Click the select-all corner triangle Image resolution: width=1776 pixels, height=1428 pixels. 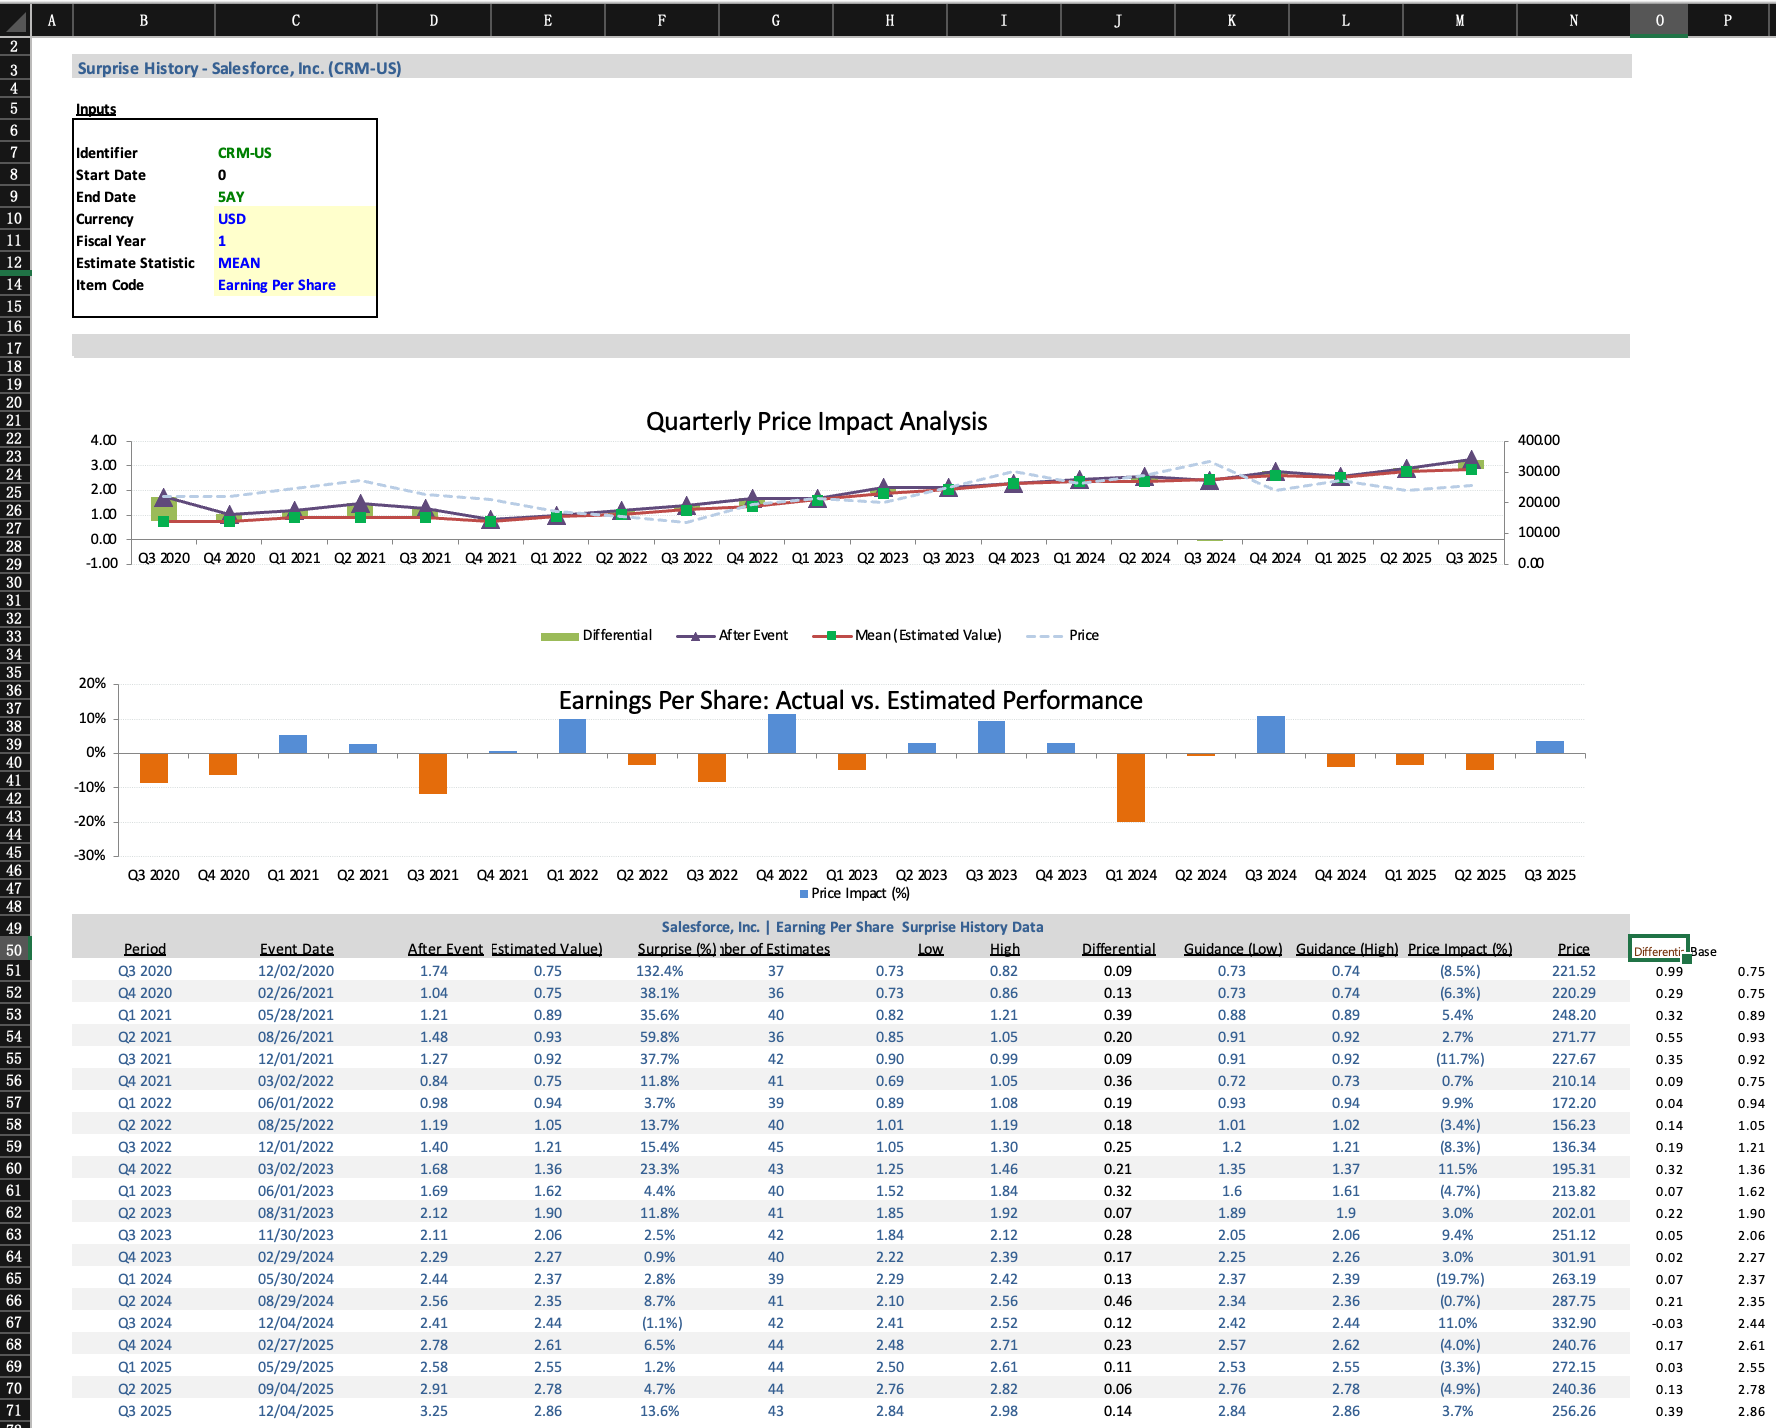click(15, 20)
